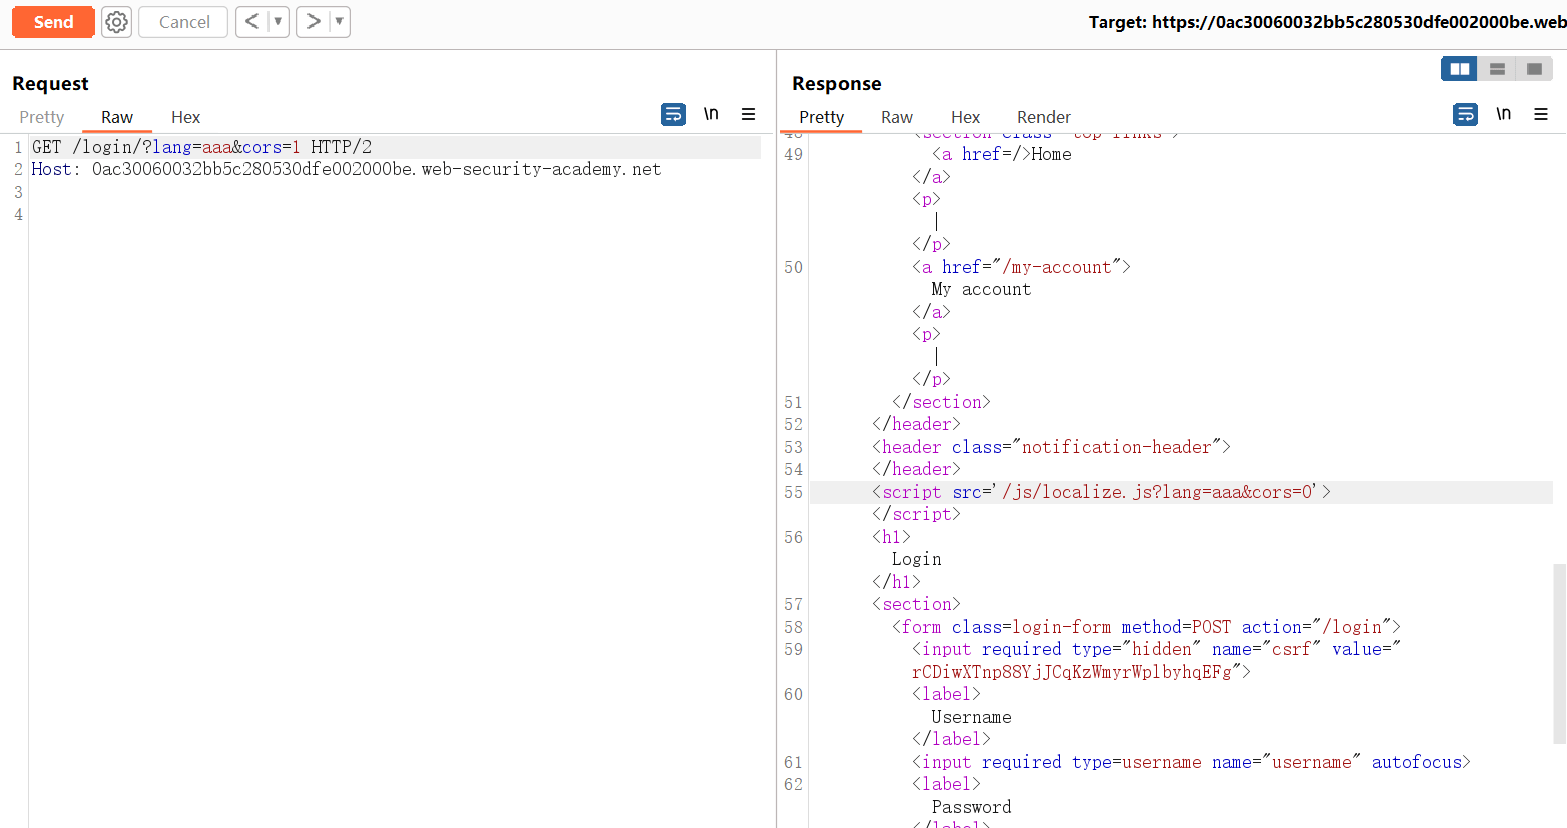Expand the forward history dropdown arrow

339,22
